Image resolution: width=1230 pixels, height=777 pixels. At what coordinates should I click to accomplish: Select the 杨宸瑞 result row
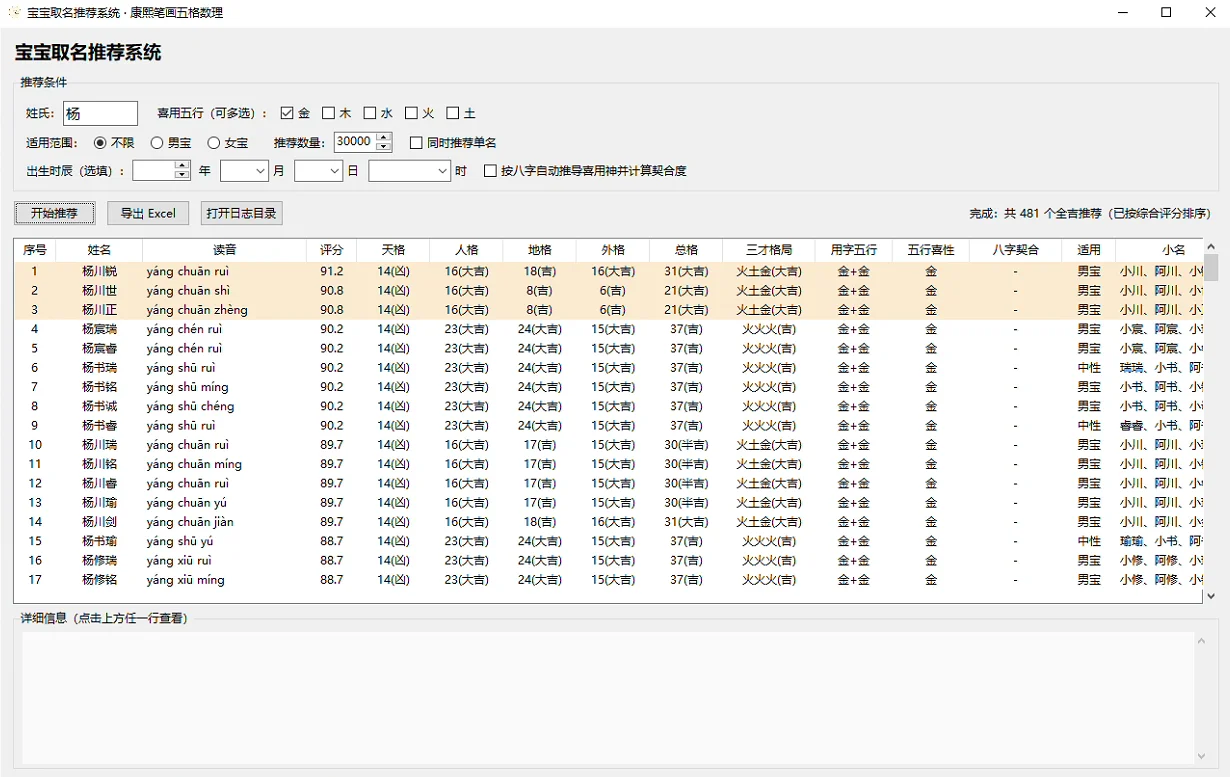[608, 329]
